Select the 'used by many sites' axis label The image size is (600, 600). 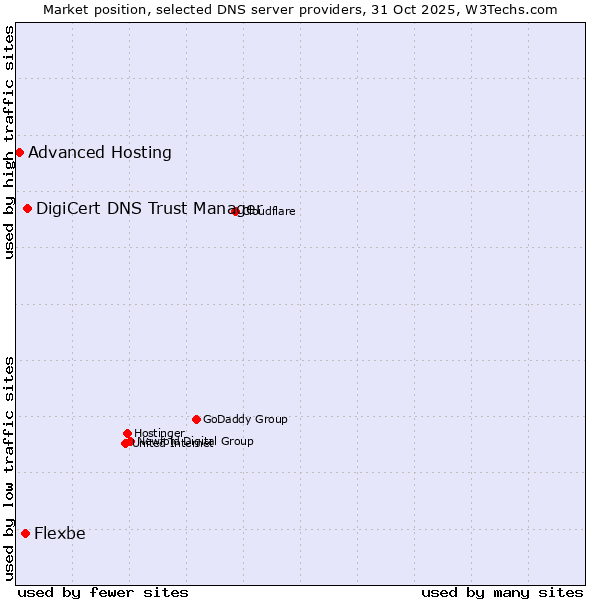(502, 592)
